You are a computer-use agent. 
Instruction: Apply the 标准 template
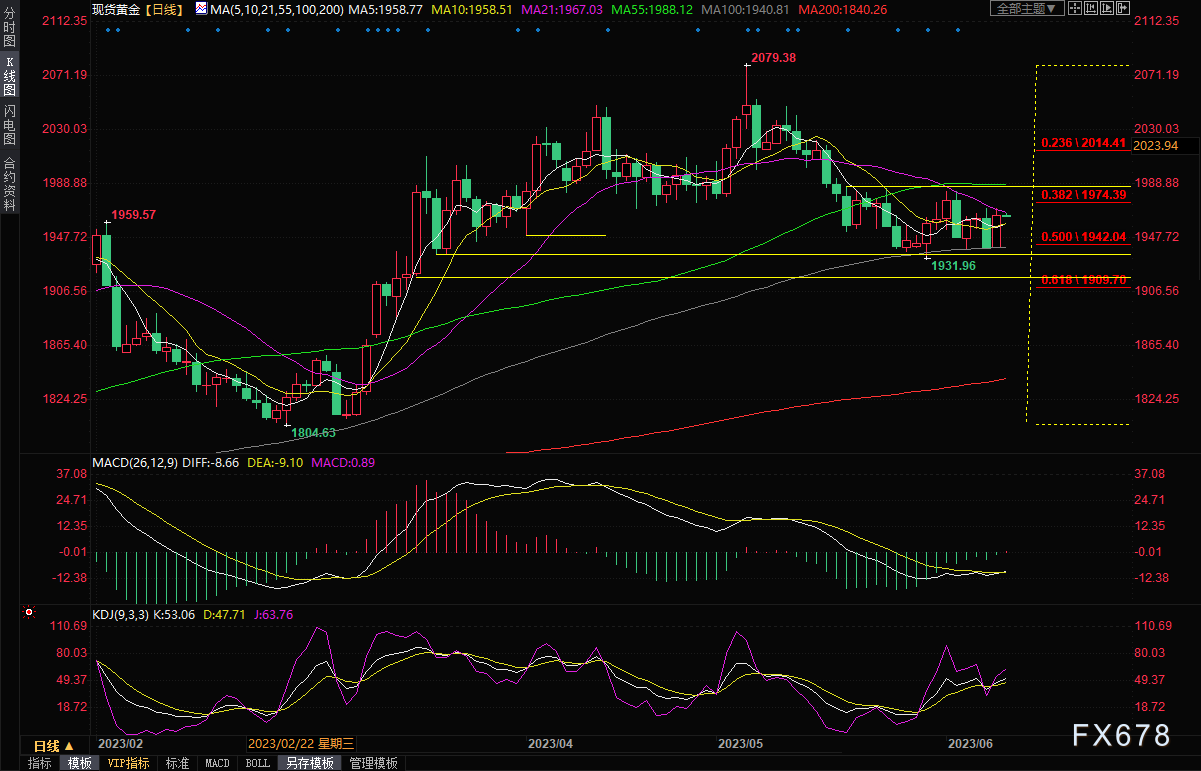177,763
